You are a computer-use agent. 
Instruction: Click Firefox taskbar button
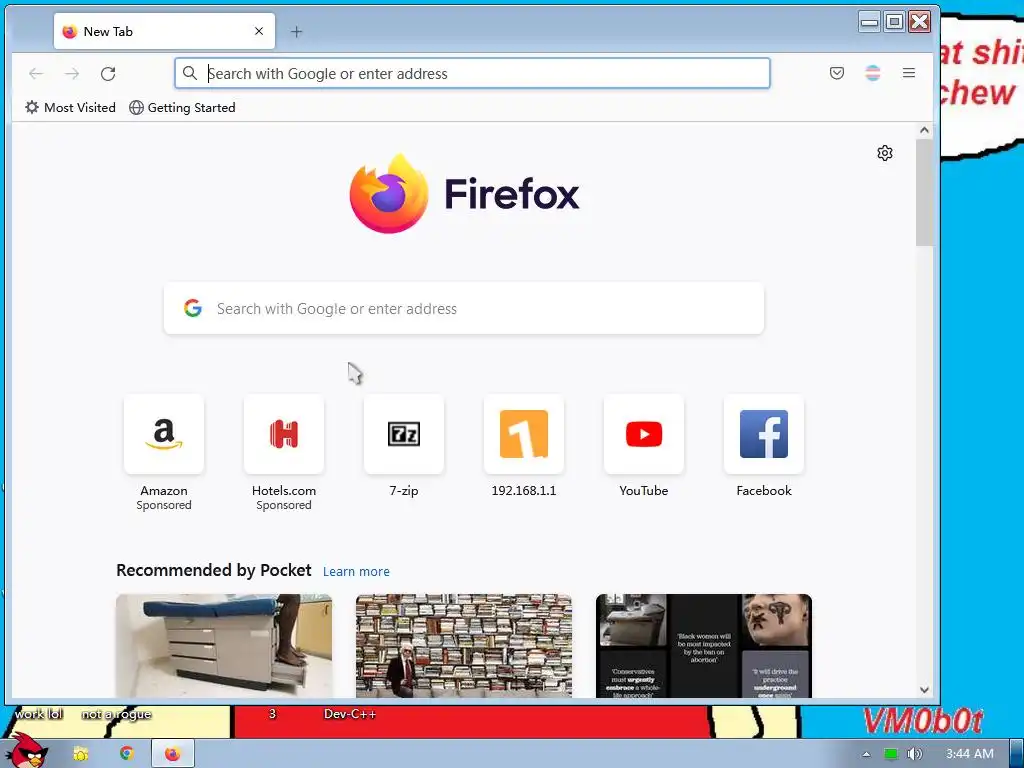pyautogui.click(x=172, y=754)
